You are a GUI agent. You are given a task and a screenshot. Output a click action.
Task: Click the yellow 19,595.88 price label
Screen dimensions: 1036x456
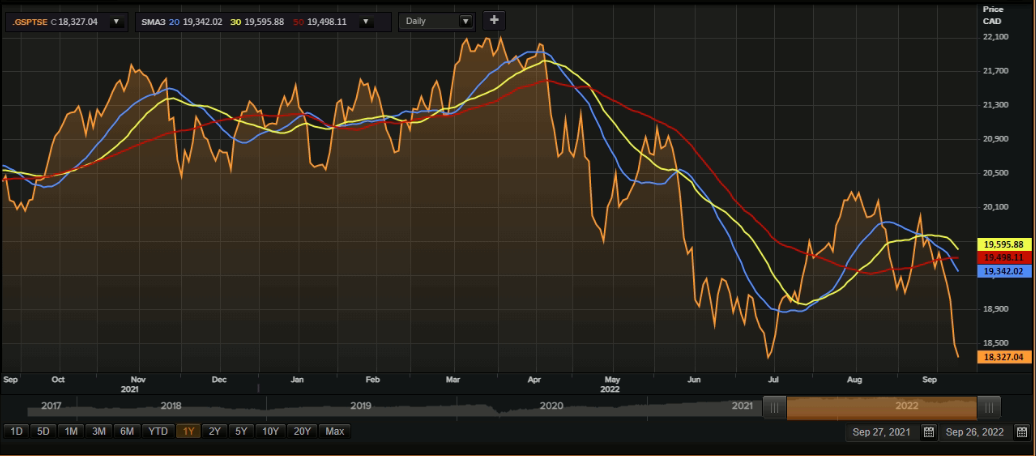pos(1003,245)
